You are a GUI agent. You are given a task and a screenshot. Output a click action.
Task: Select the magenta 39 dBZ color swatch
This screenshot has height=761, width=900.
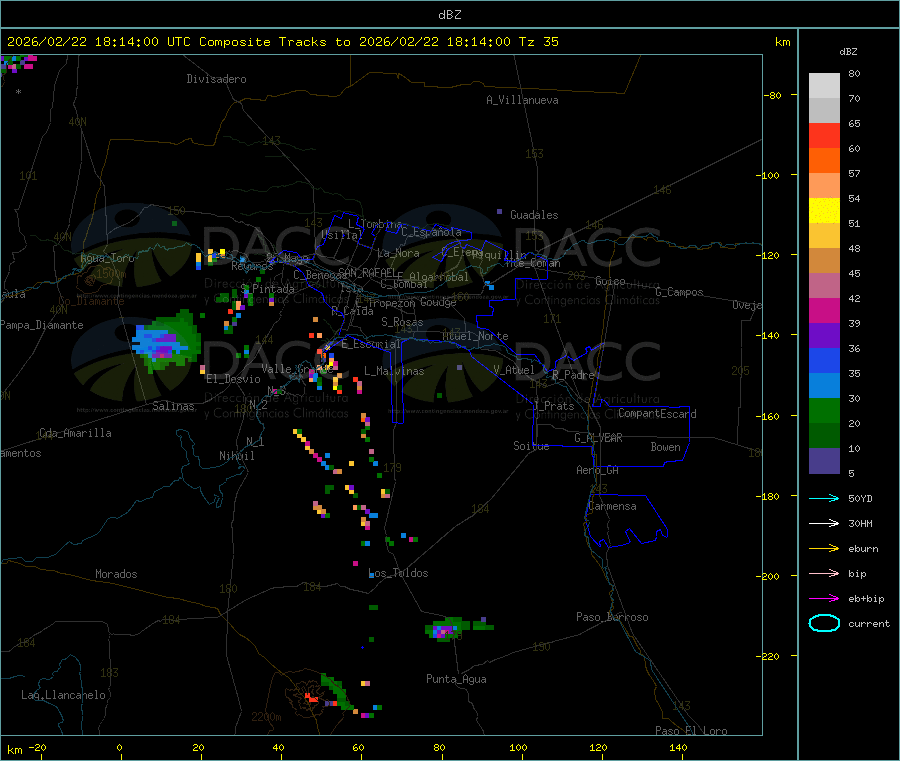[x=824, y=310]
